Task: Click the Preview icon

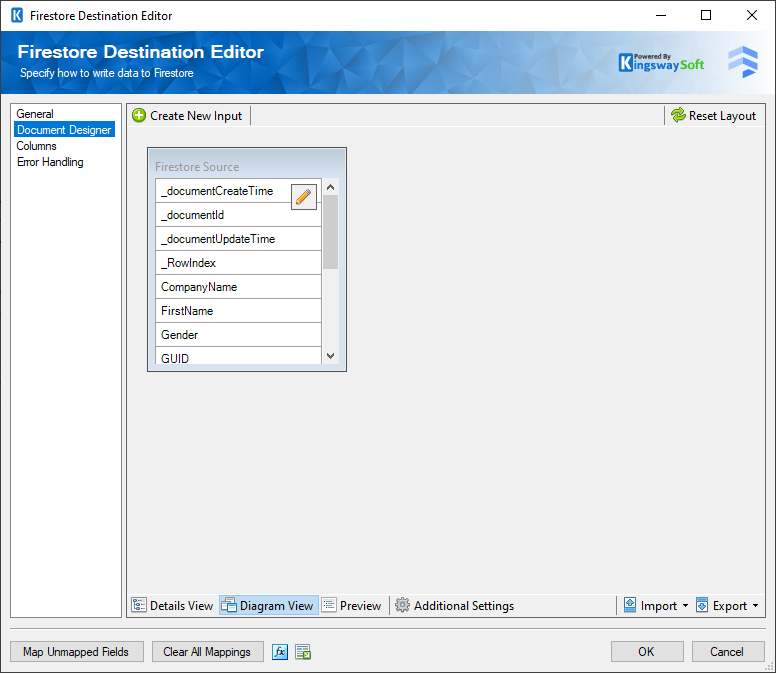Action: (x=329, y=605)
